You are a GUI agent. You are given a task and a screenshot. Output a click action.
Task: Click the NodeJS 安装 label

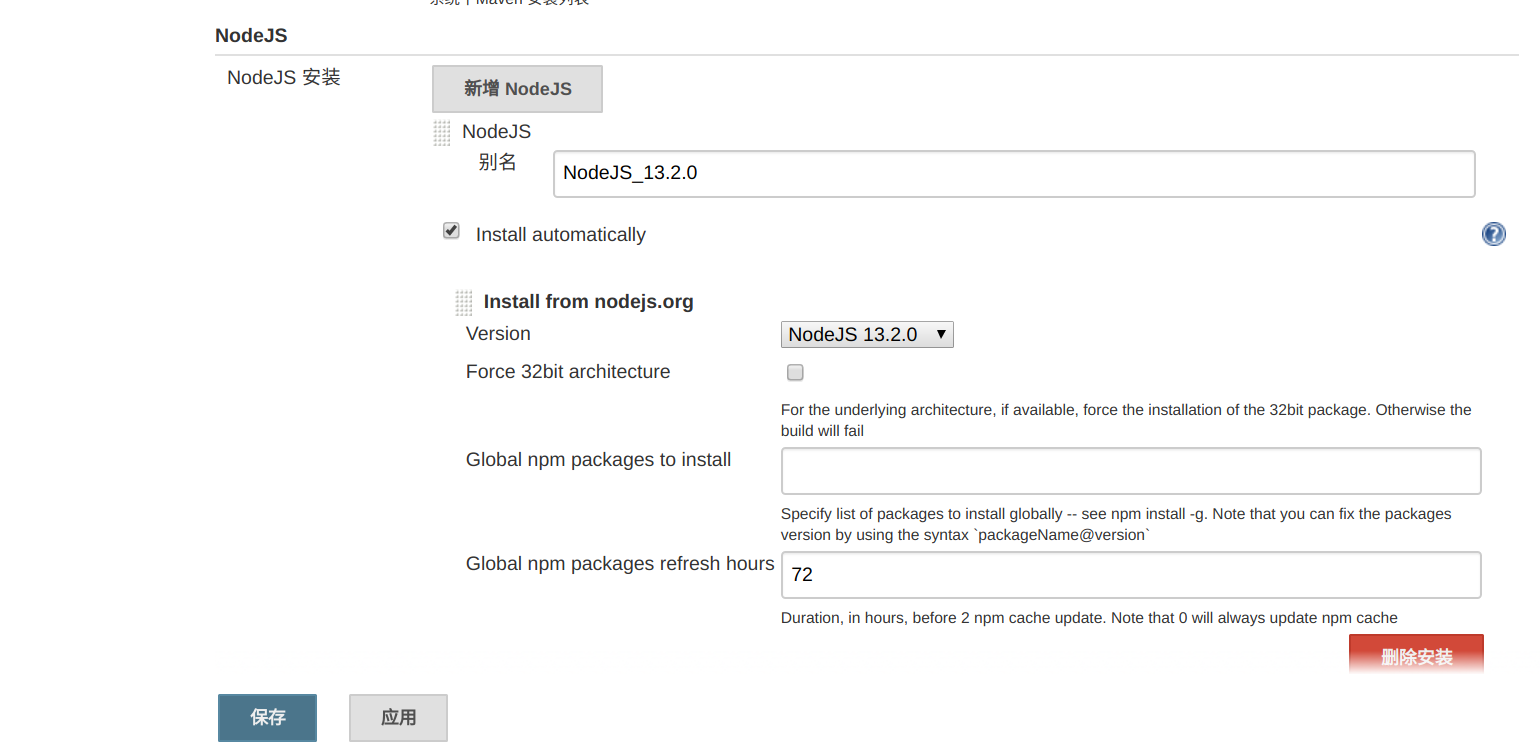284,77
